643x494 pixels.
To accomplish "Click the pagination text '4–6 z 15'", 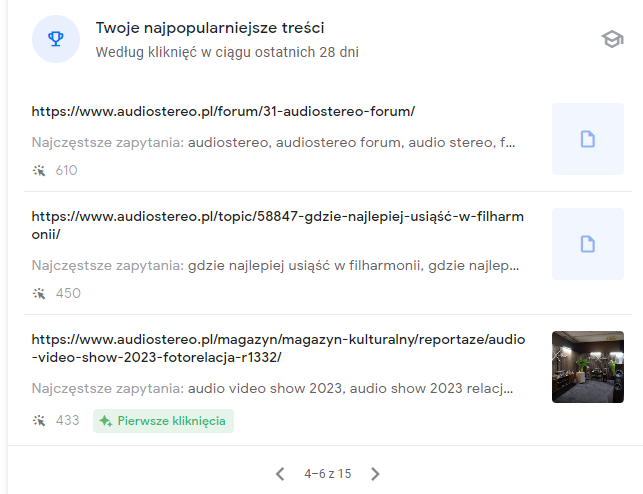I will click(328, 474).
